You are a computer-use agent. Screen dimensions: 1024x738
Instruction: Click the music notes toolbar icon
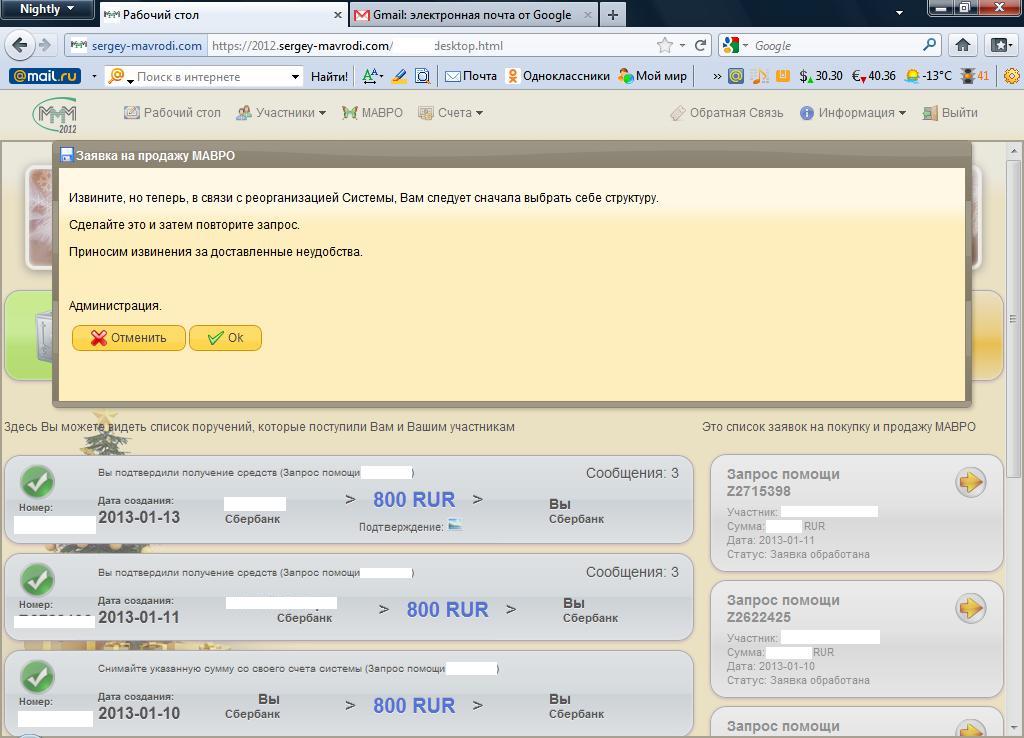click(760, 76)
